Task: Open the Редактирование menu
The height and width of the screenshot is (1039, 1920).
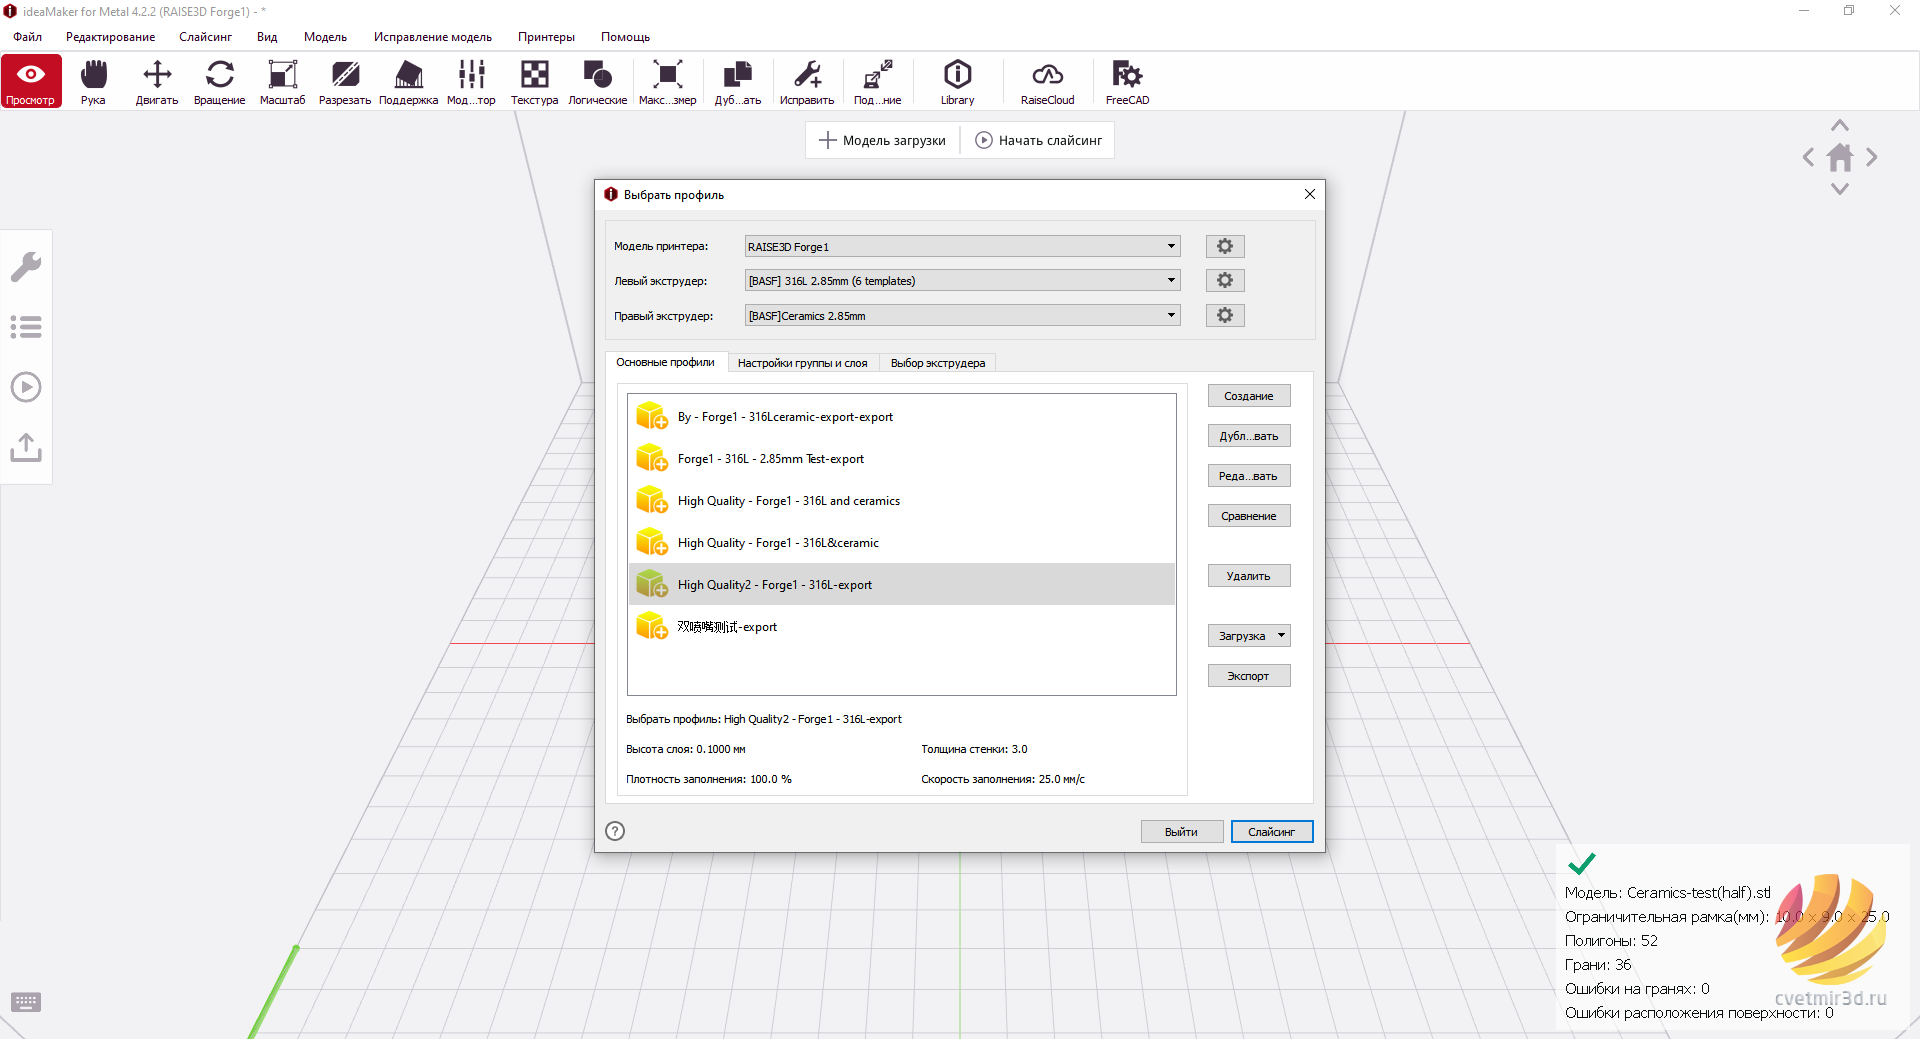Action: 111,37
